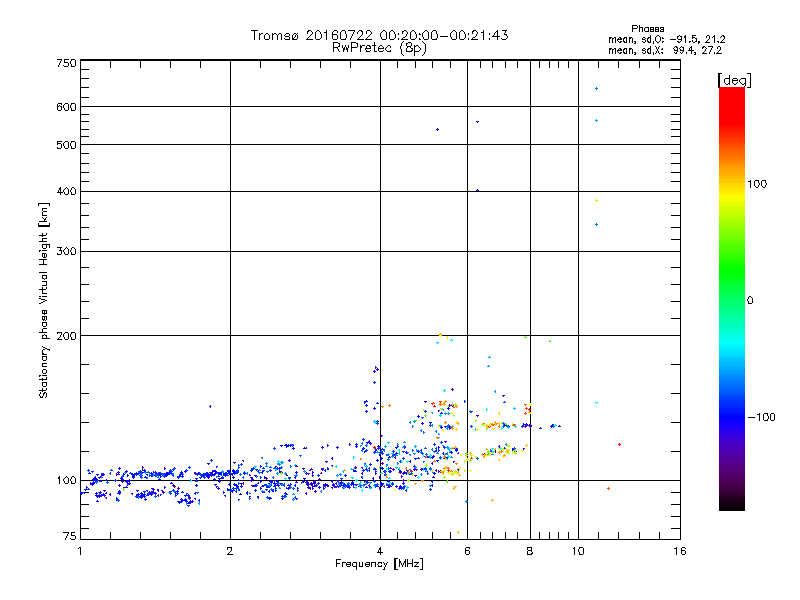Click the y-axis tick label '600'
This screenshot has height=600, width=800.
pyautogui.click(x=66, y=107)
